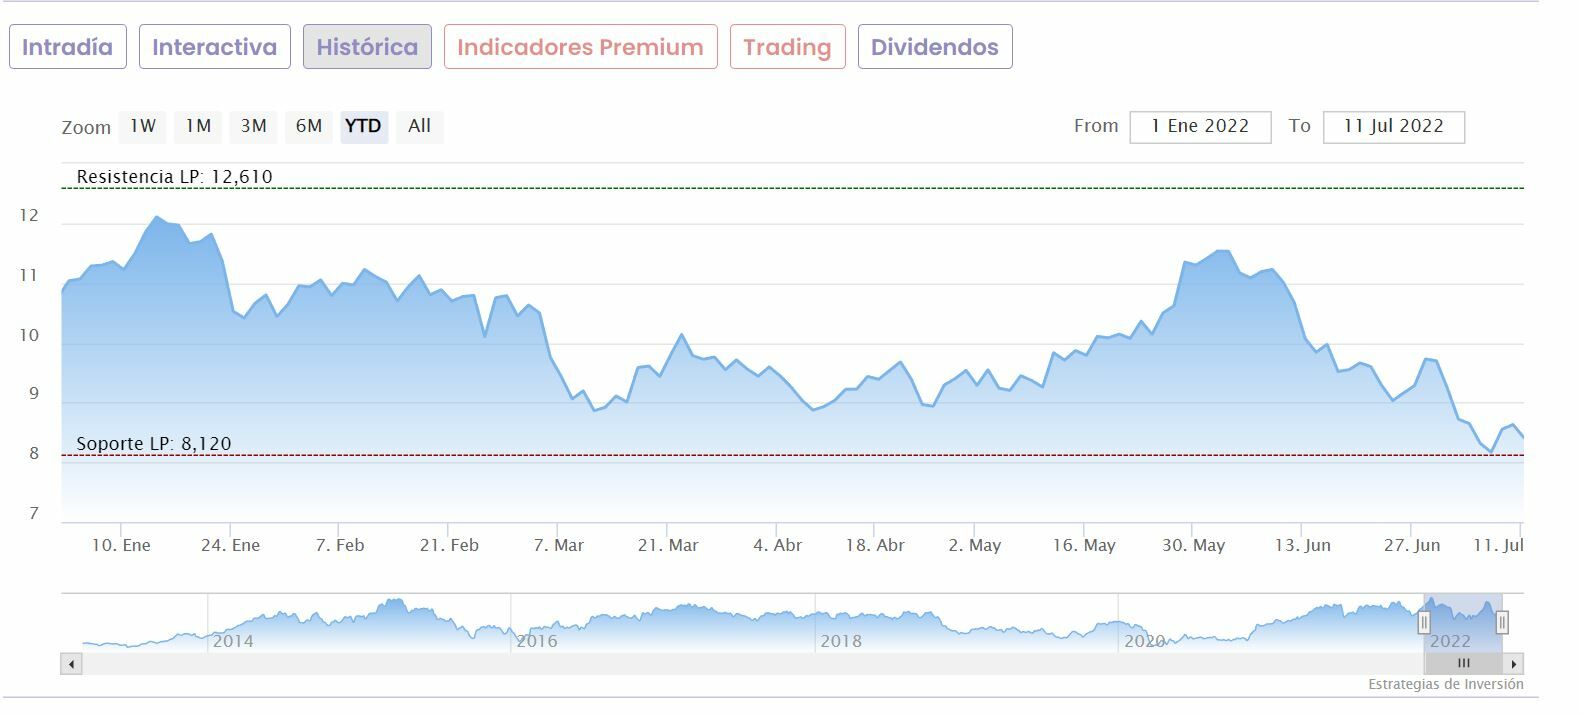This screenshot has width=1581, height=716.
Task: Click the navigator left range handle
Action: (1424, 623)
